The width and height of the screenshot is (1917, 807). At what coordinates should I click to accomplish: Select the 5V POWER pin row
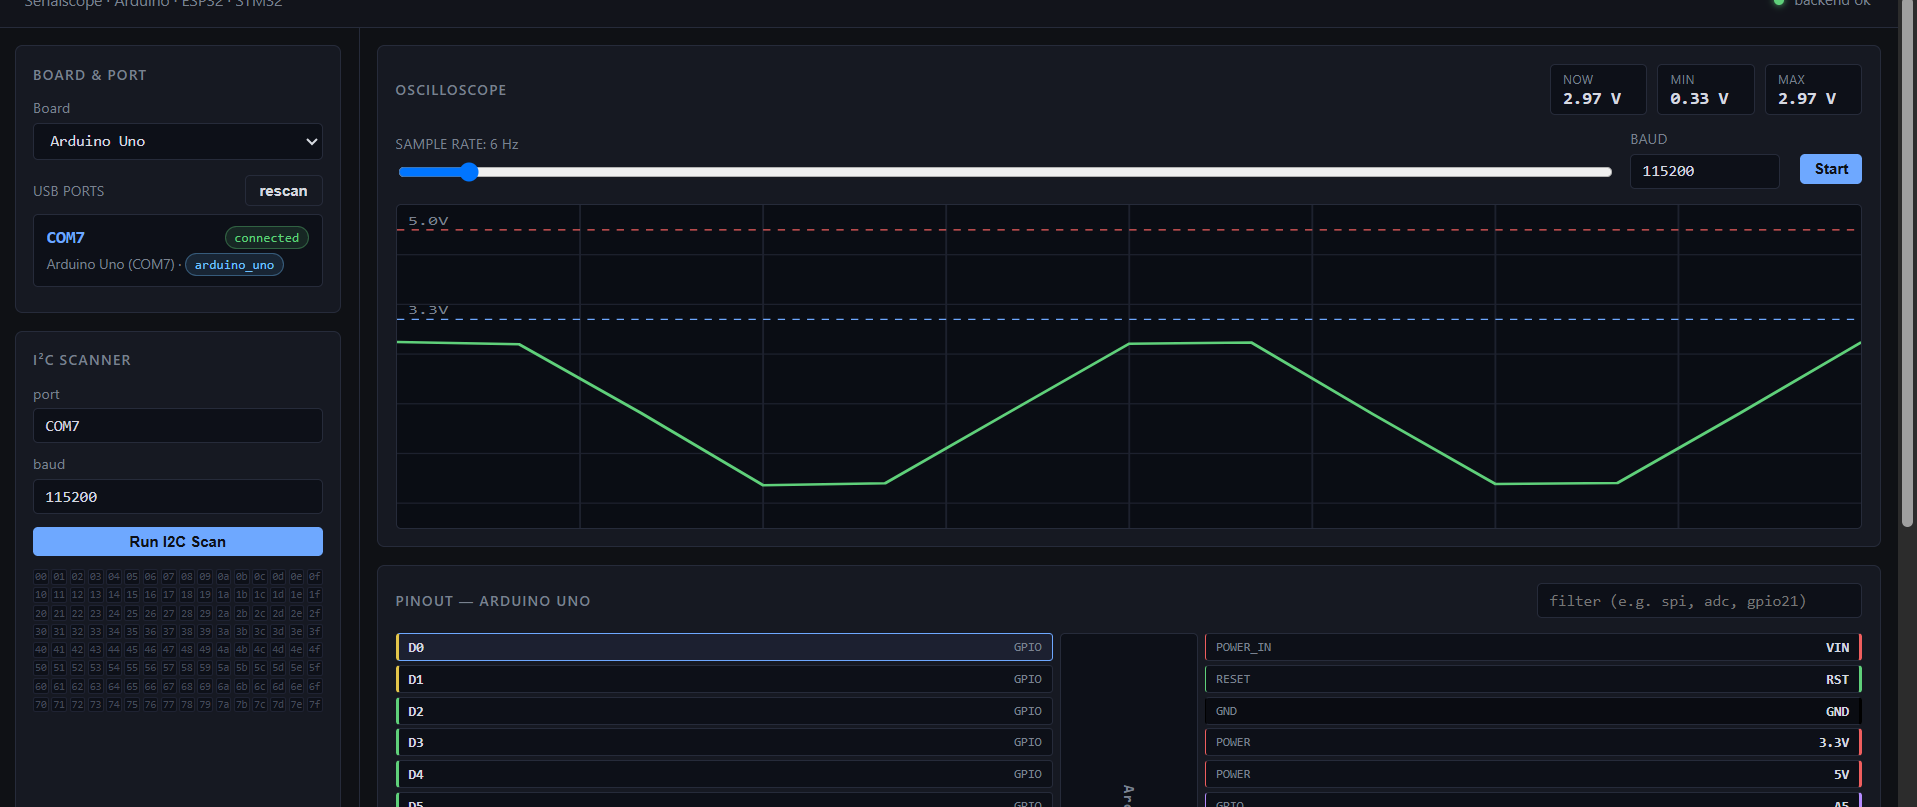(1533, 774)
